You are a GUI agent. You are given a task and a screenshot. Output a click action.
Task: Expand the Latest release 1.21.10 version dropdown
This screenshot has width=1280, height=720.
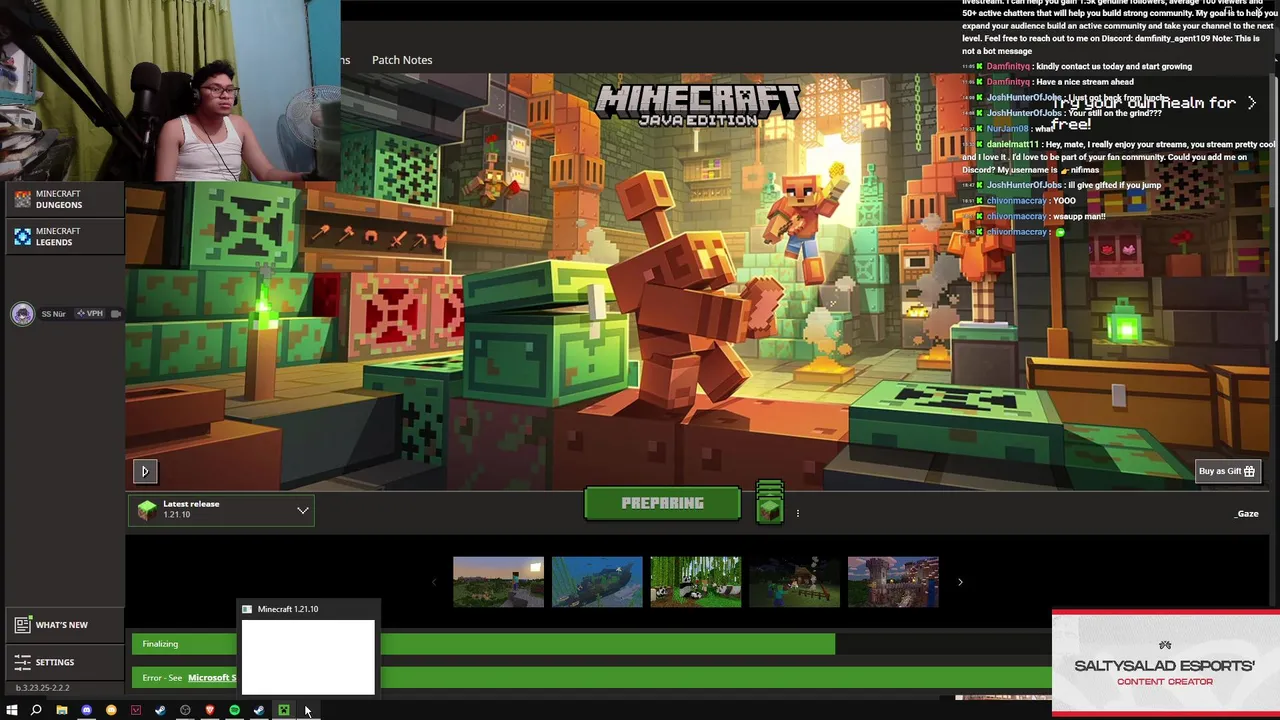point(221,510)
